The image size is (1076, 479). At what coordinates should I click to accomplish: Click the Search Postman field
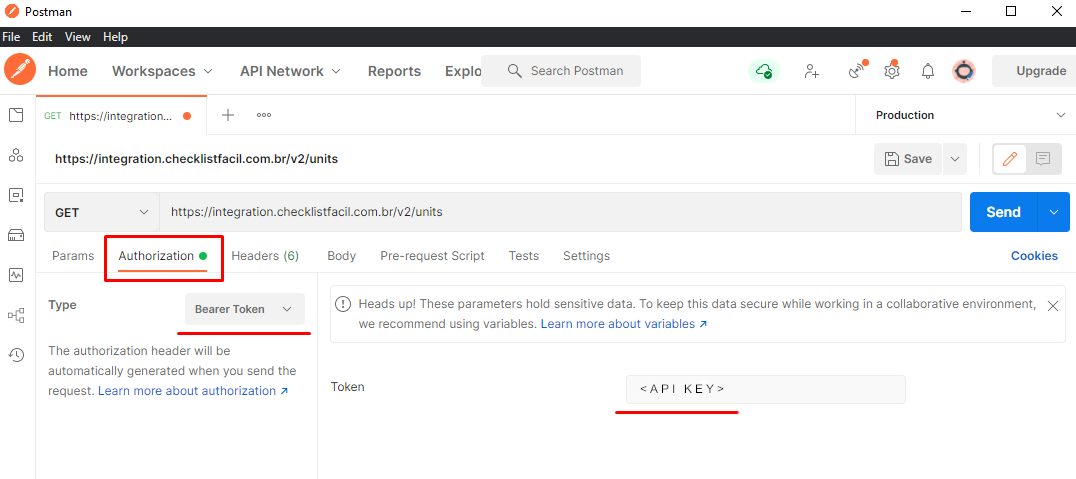pyautogui.click(x=561, y=71)
